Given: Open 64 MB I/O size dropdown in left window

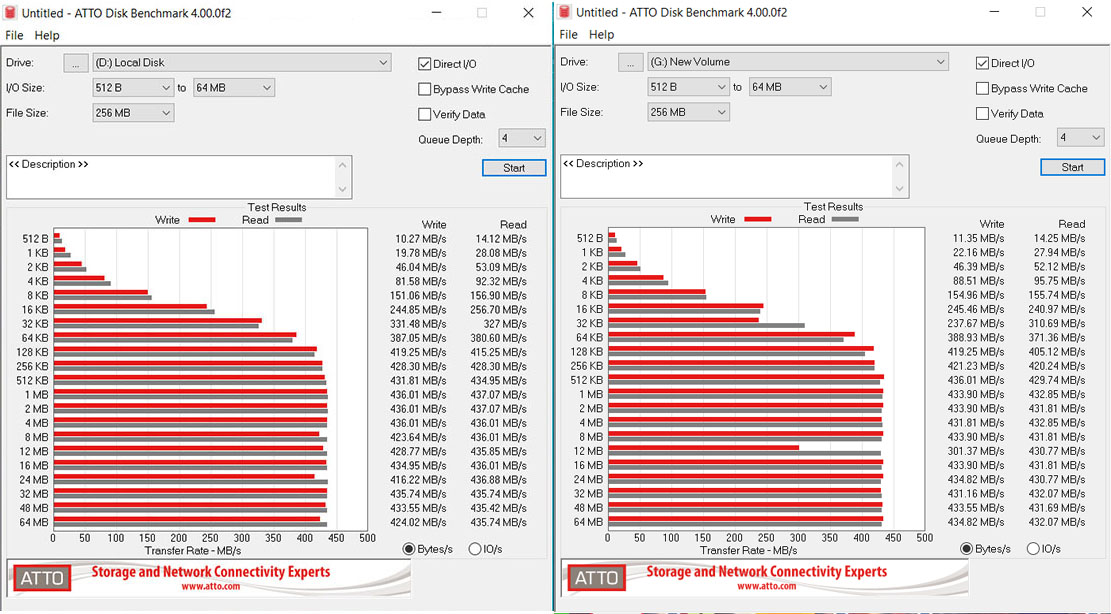Looking at the screenshot, I should pyautogui.click(x=234, y=88).
